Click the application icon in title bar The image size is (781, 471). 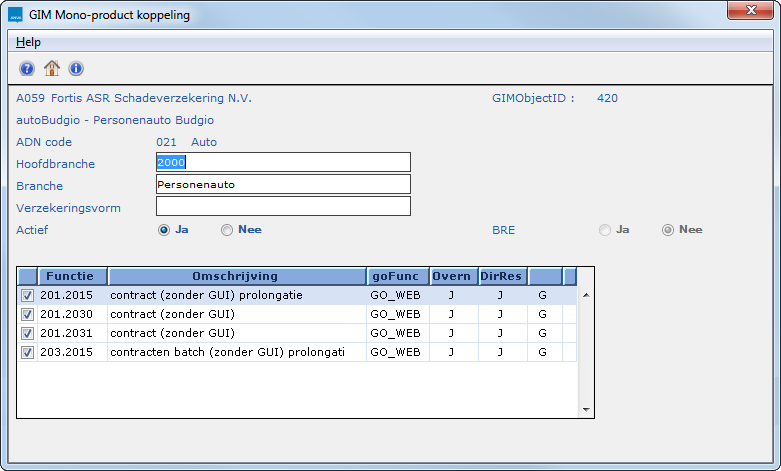[x=15, y=15]
